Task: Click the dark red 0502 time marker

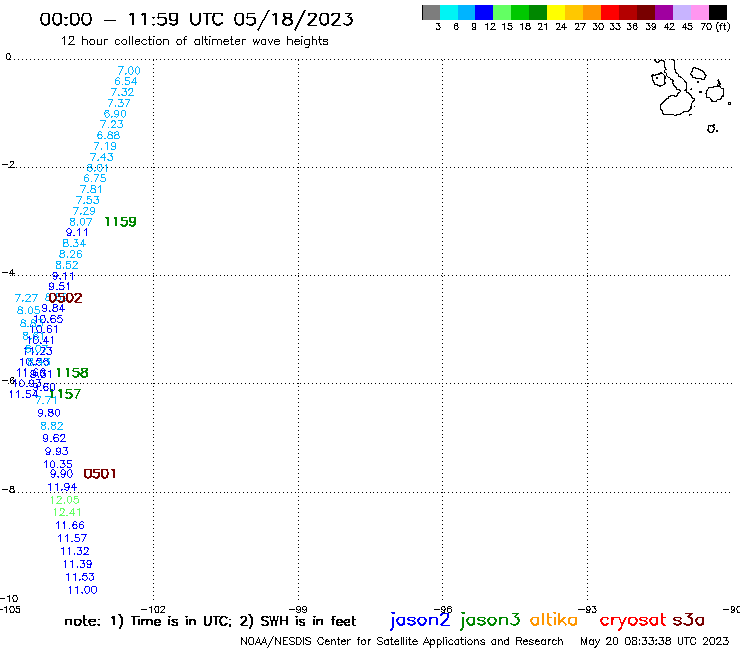Action: coord(66,298)
